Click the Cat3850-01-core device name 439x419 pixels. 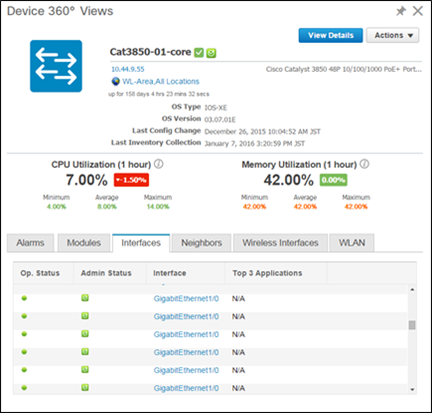pyautogui.click(x=150, y=52)
